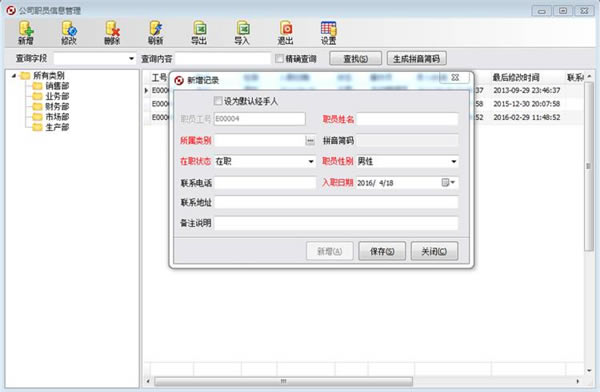Image resolution: width=600 pixels, height=392 pixels.
Task: Click cell 2016-02-29 11:48:52
Action: coord(527,117)
